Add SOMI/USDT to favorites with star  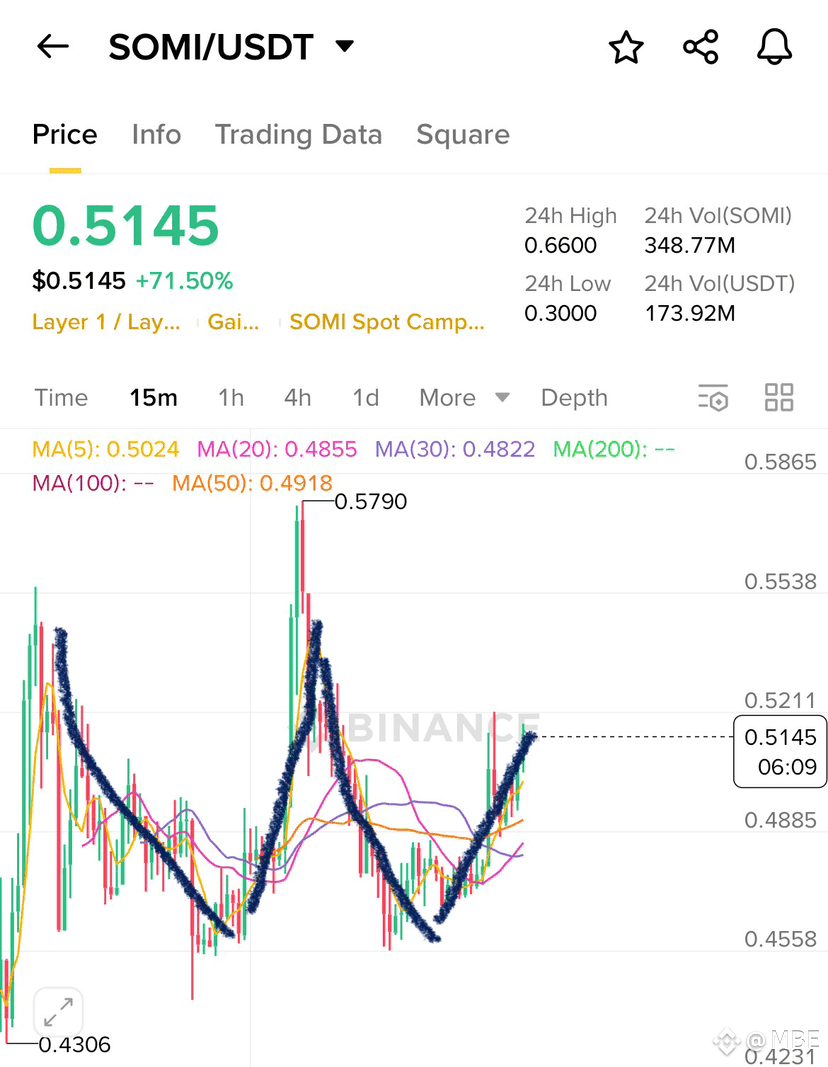point(625,47)
